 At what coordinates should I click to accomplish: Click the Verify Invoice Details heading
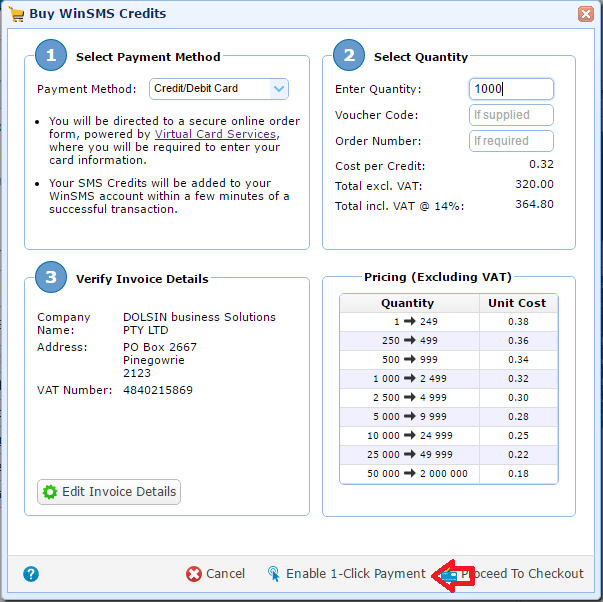click(x=142, y=279)
